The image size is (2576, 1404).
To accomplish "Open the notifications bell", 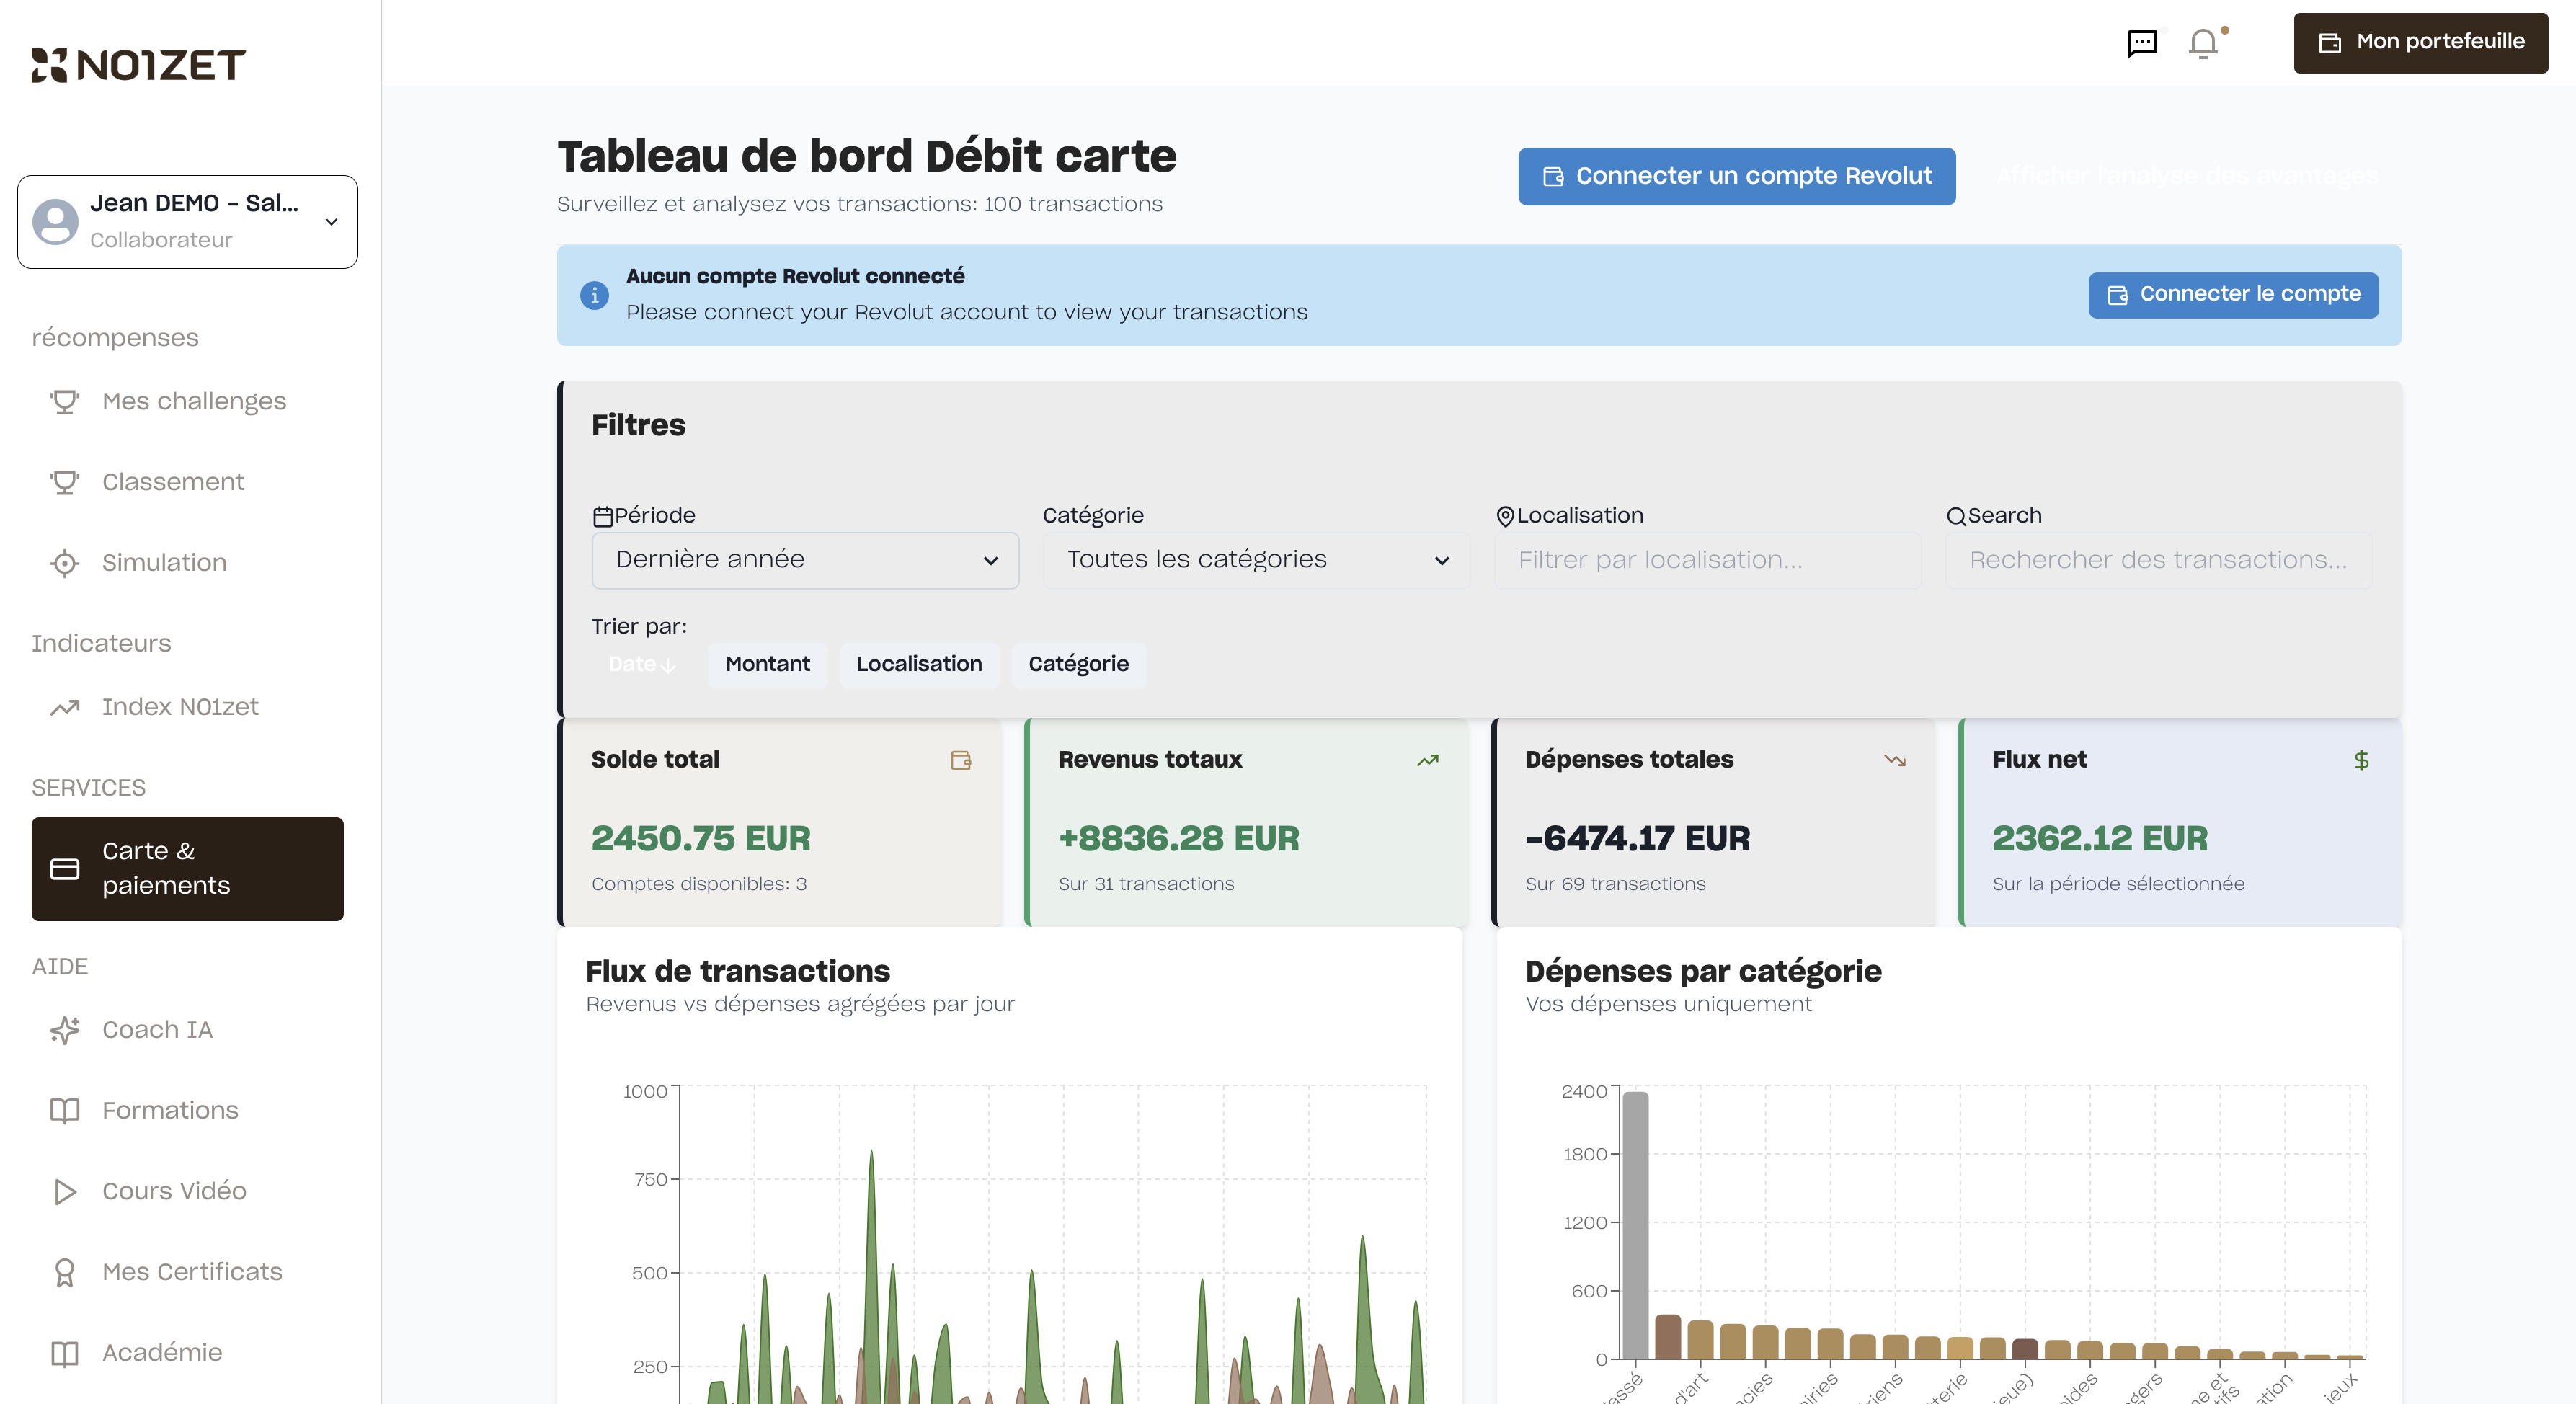I will point(2203,43).
